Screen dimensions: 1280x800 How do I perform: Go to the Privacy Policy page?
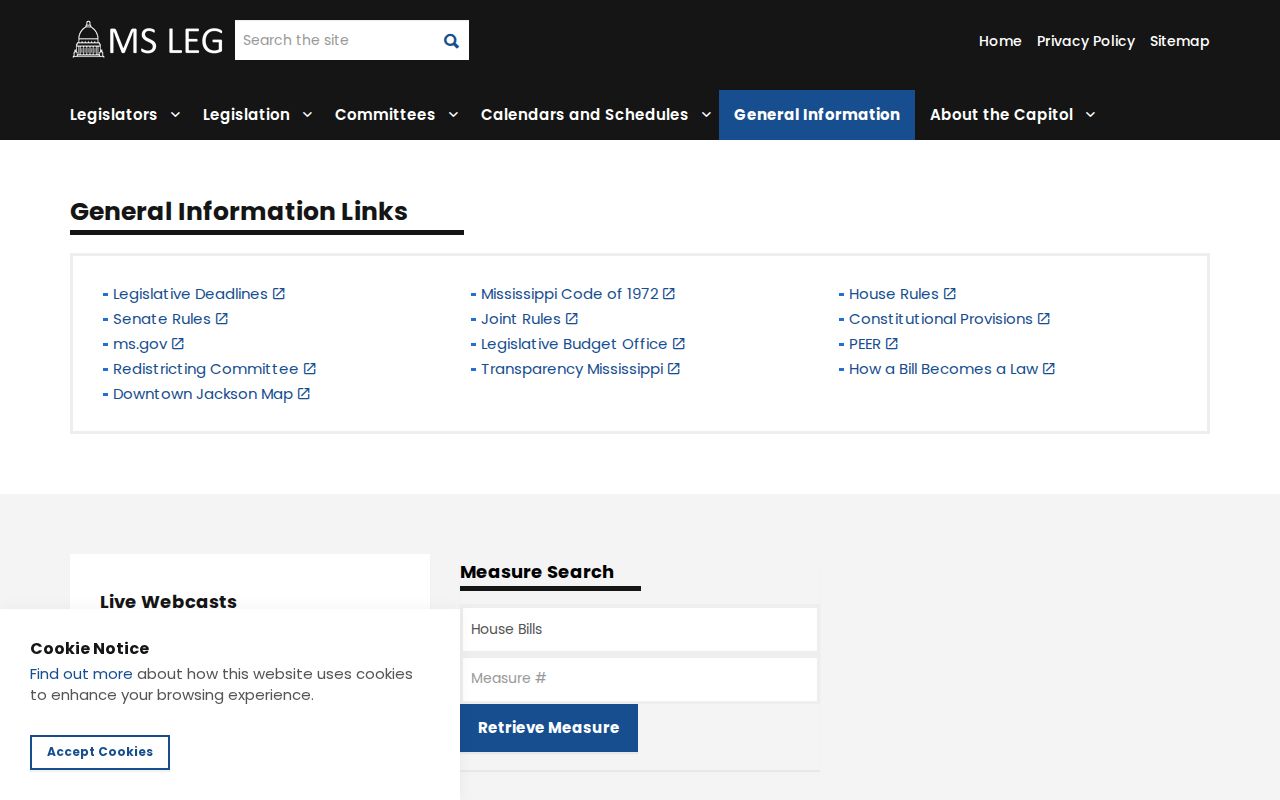pos(1086,41)
